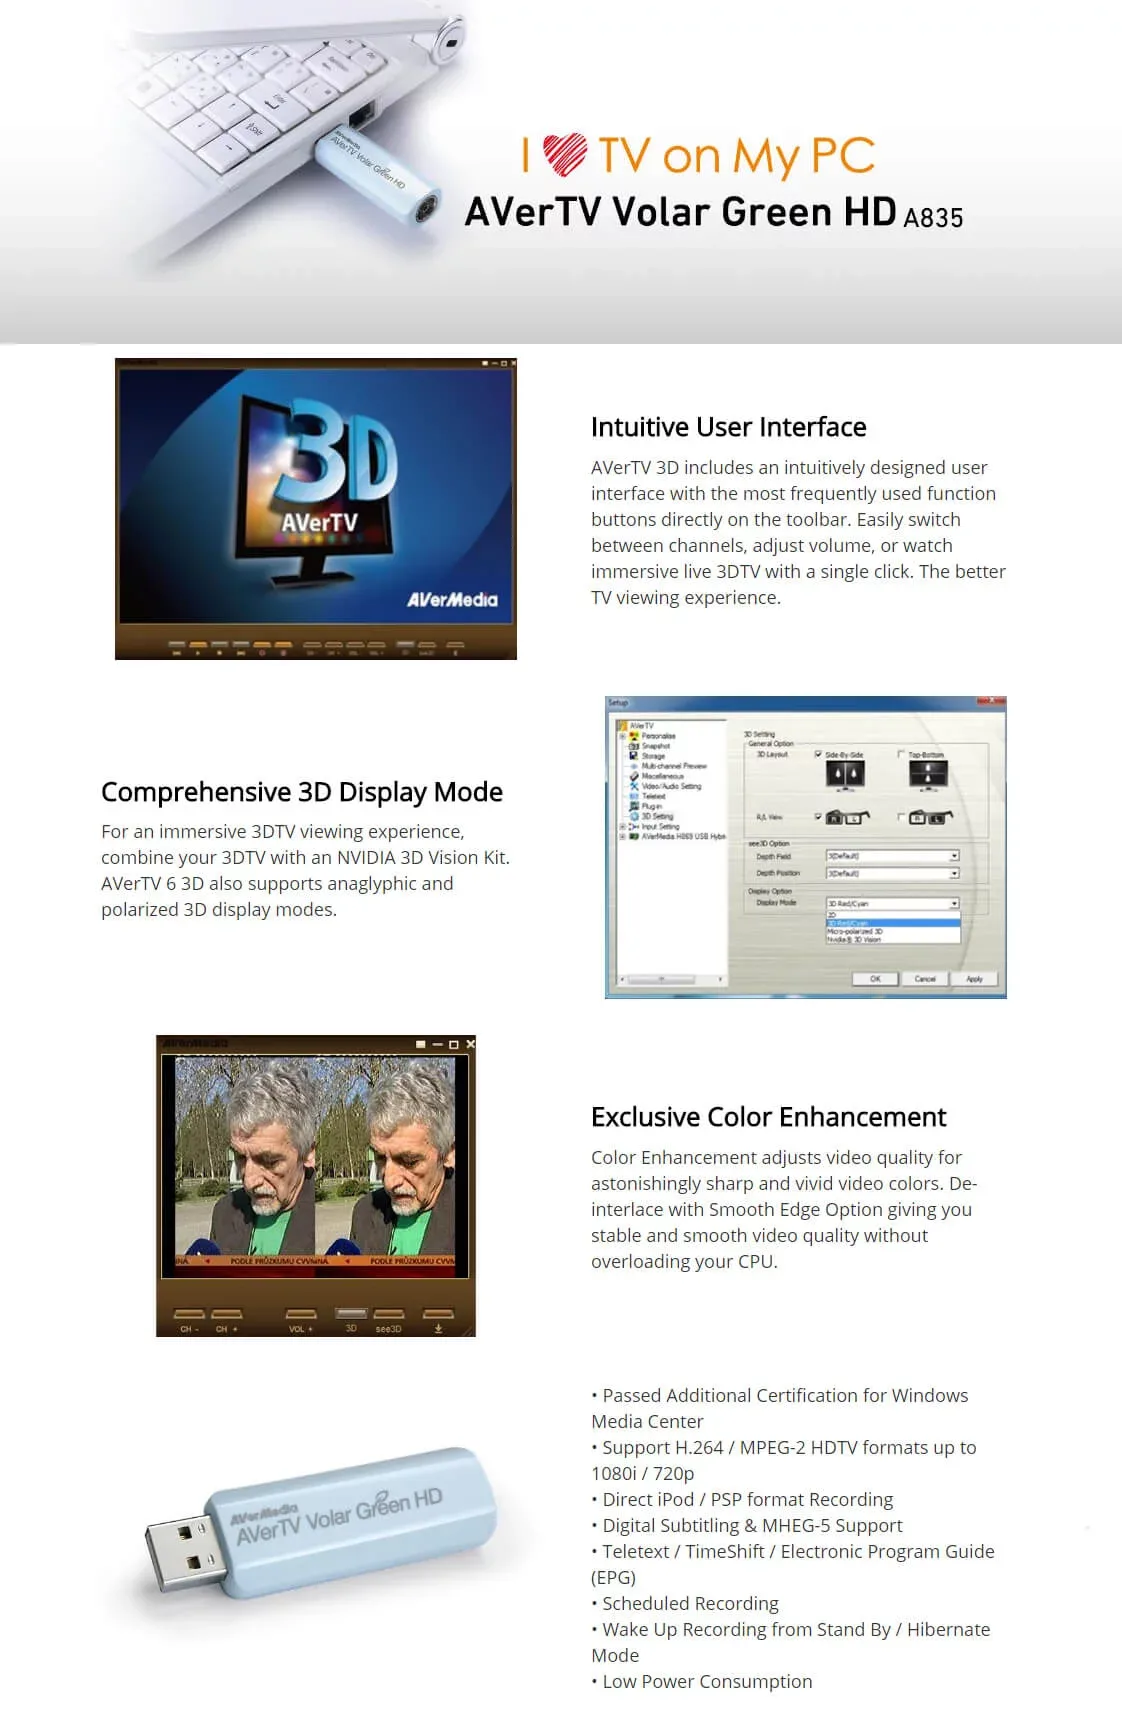Screen dimensions: 1122x1719
Task: Click the red record button in AVerTV 3D player
Action: pos(262,648)
